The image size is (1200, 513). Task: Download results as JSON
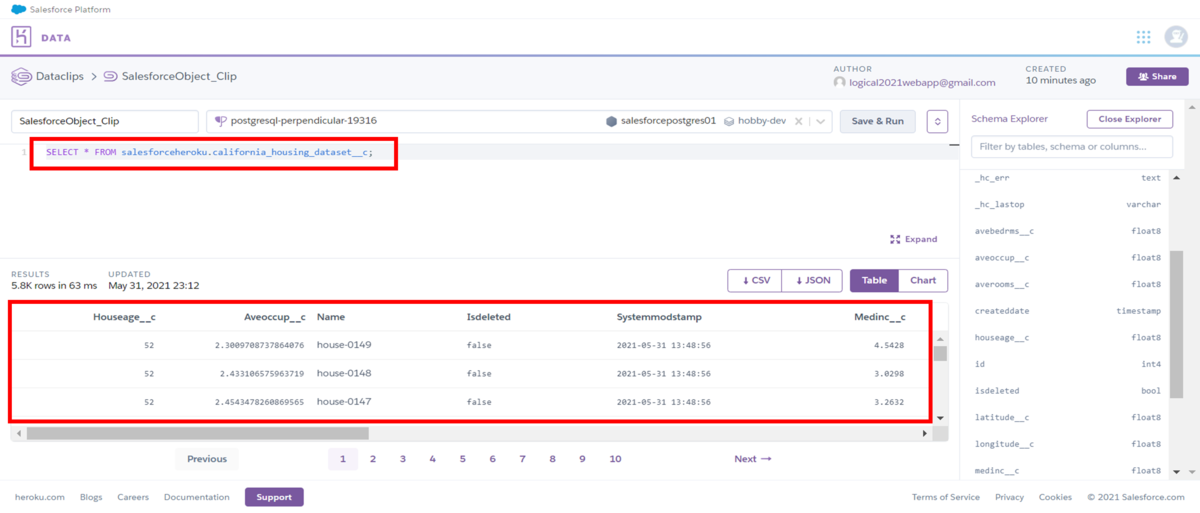[812, 280]
